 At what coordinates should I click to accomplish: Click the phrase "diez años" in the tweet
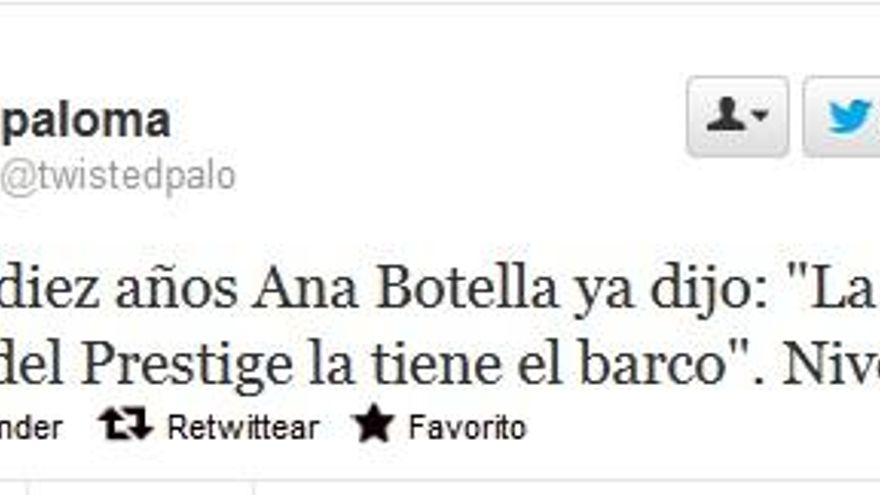click(118, 290)
